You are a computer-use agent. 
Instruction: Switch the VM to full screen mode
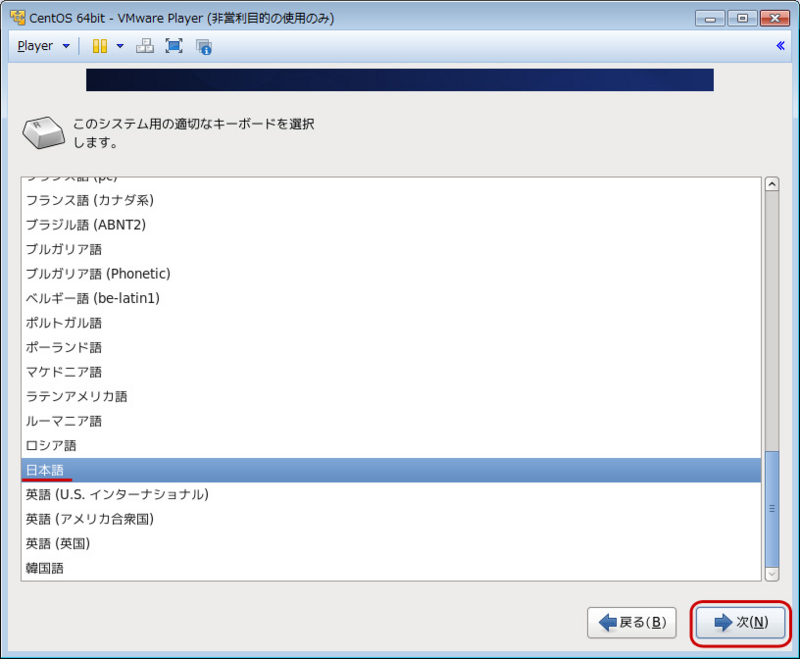(174, 46)
